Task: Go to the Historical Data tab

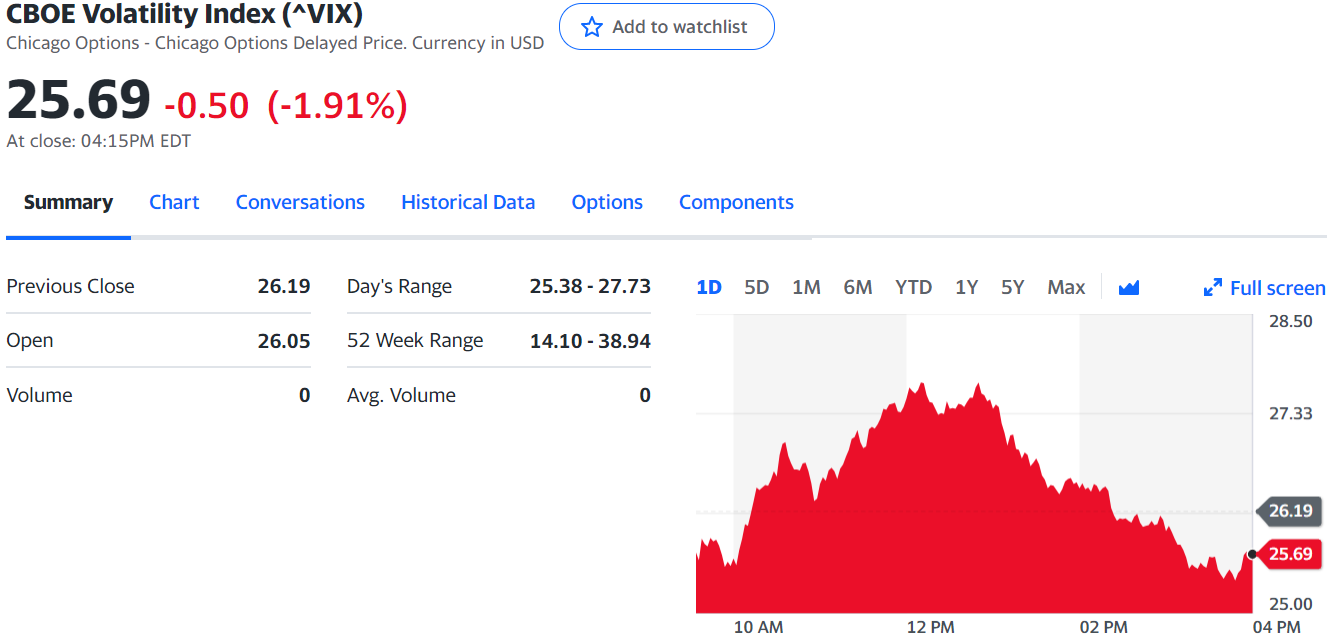Action: pyautogui.click(x=468, y=202)
